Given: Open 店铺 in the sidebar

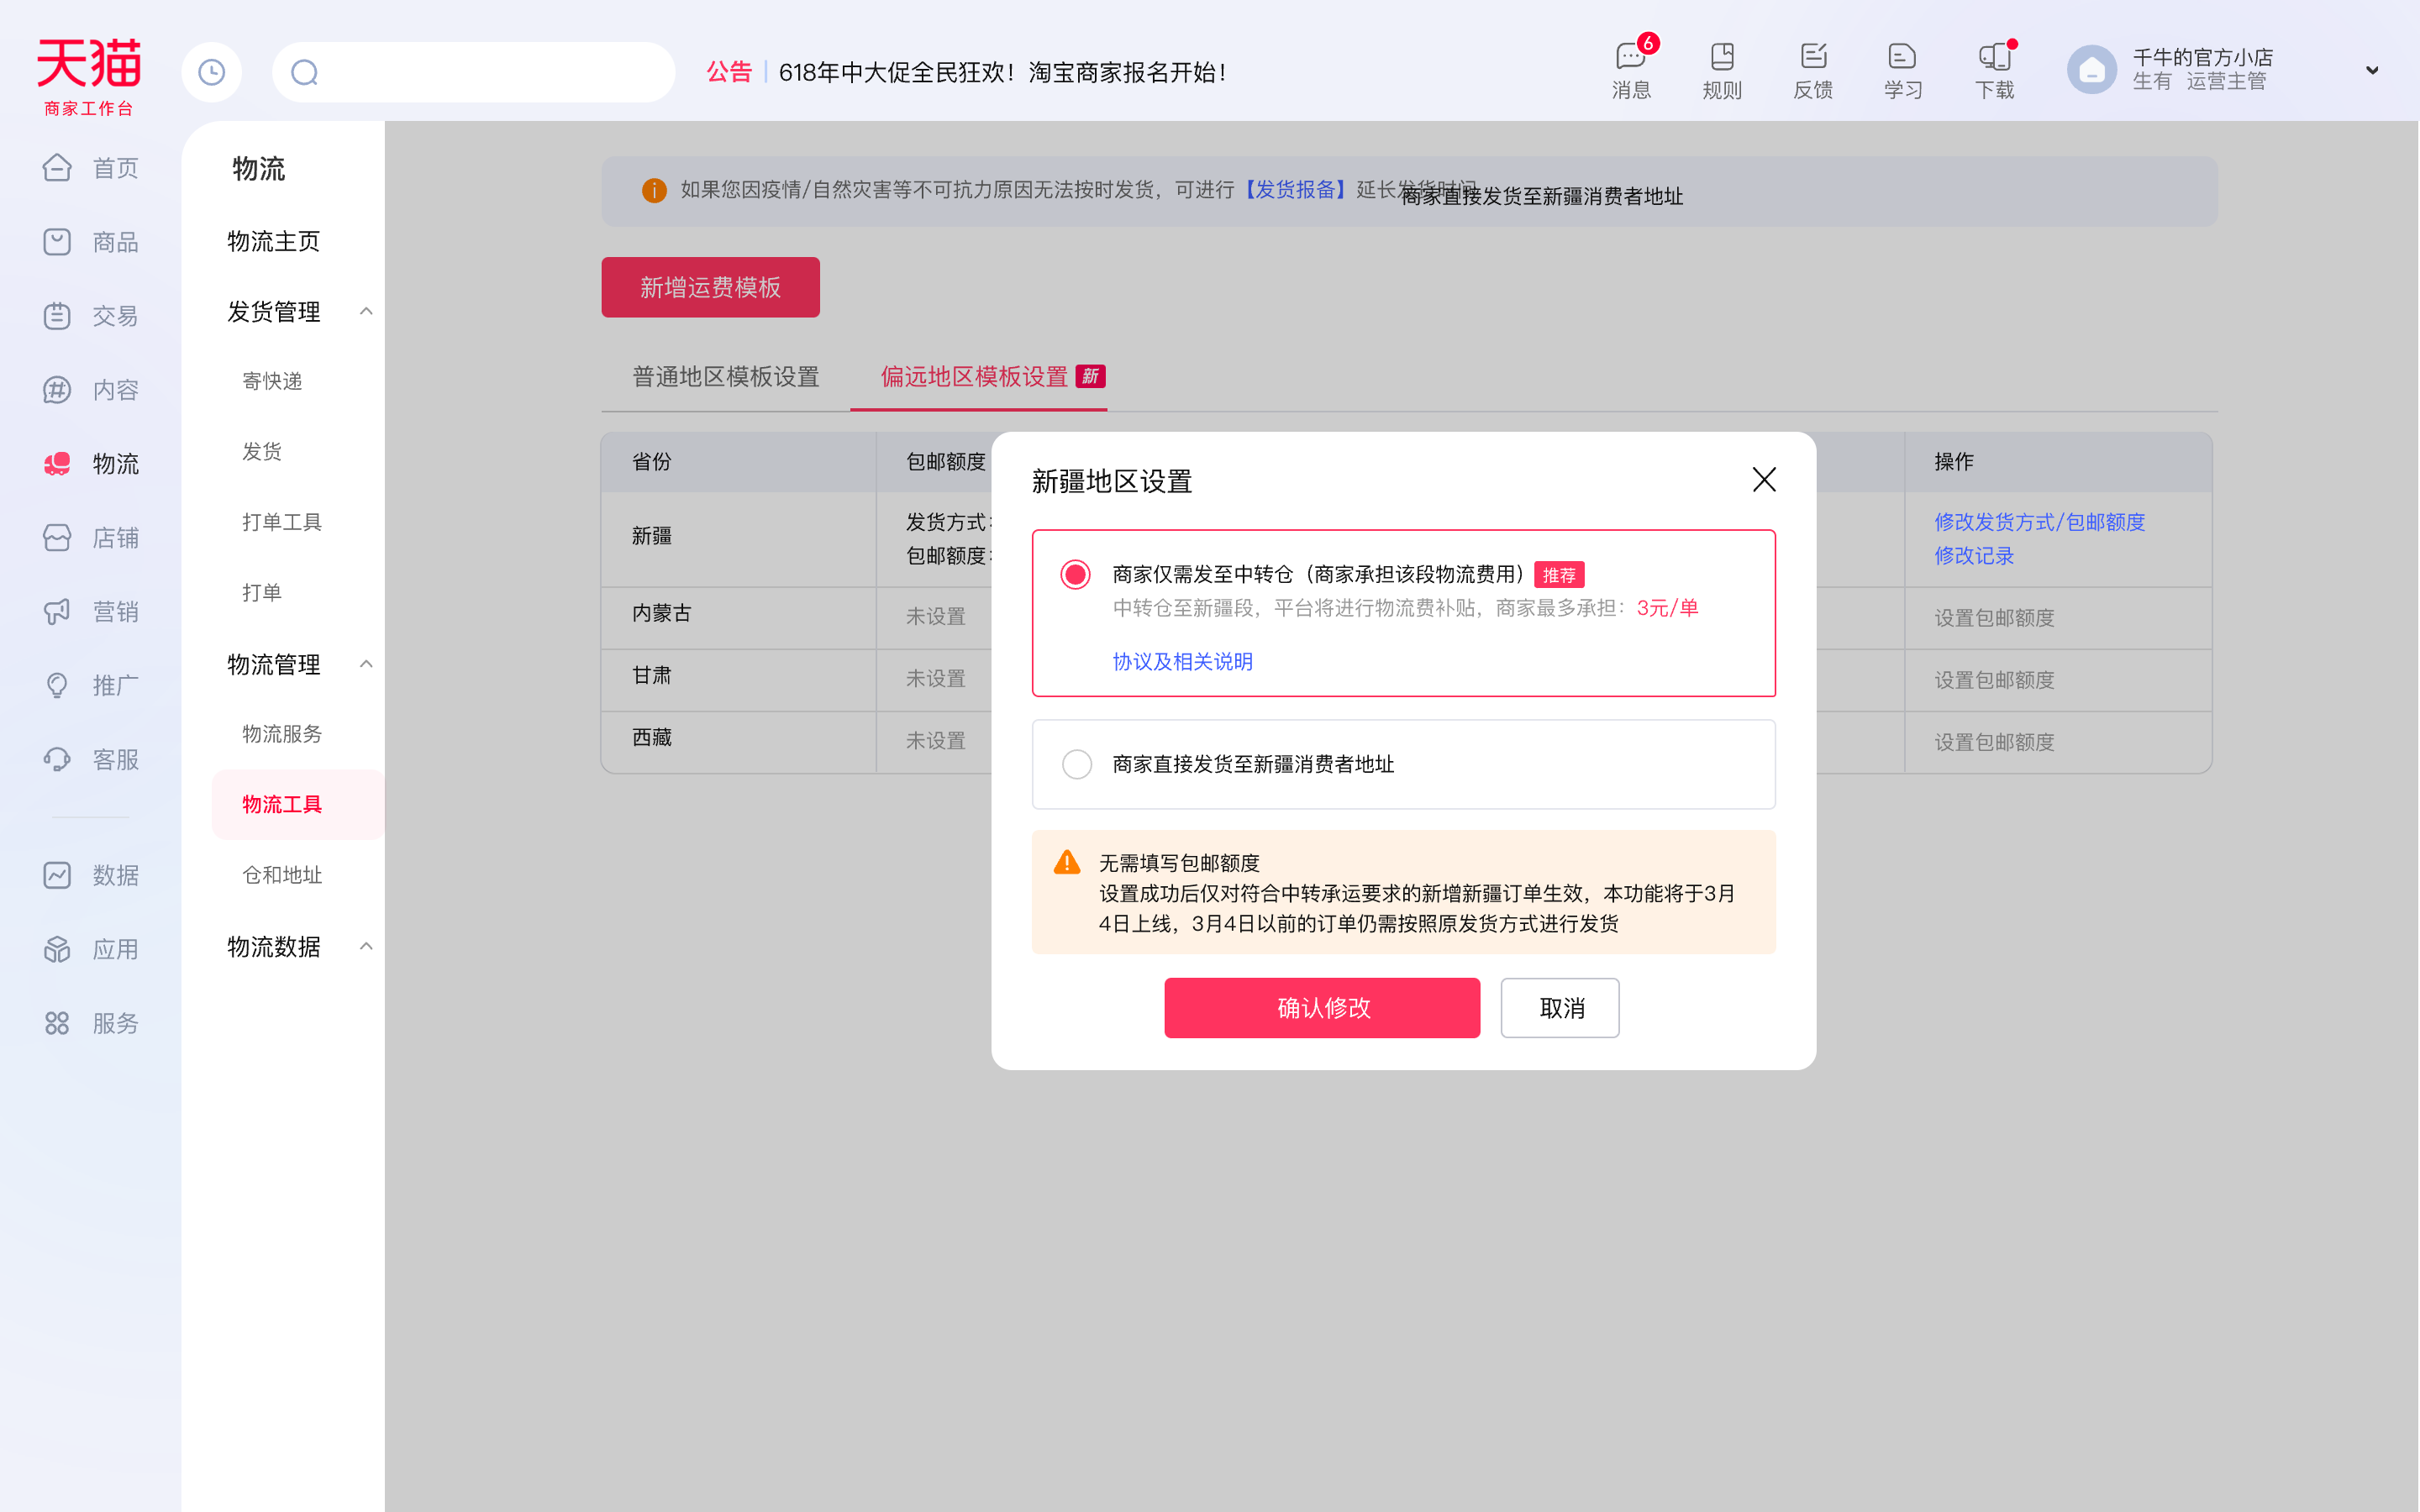Looking at the screenshot, I should (90, 538).
